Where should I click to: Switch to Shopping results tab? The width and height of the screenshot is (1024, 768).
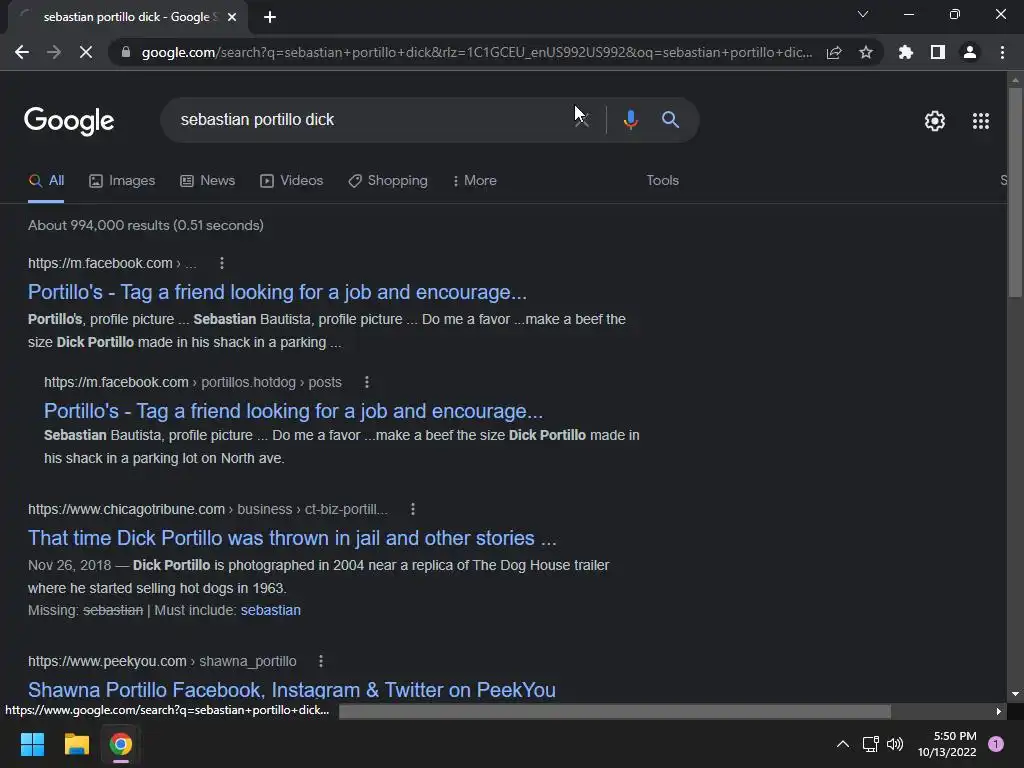(388, 181)
